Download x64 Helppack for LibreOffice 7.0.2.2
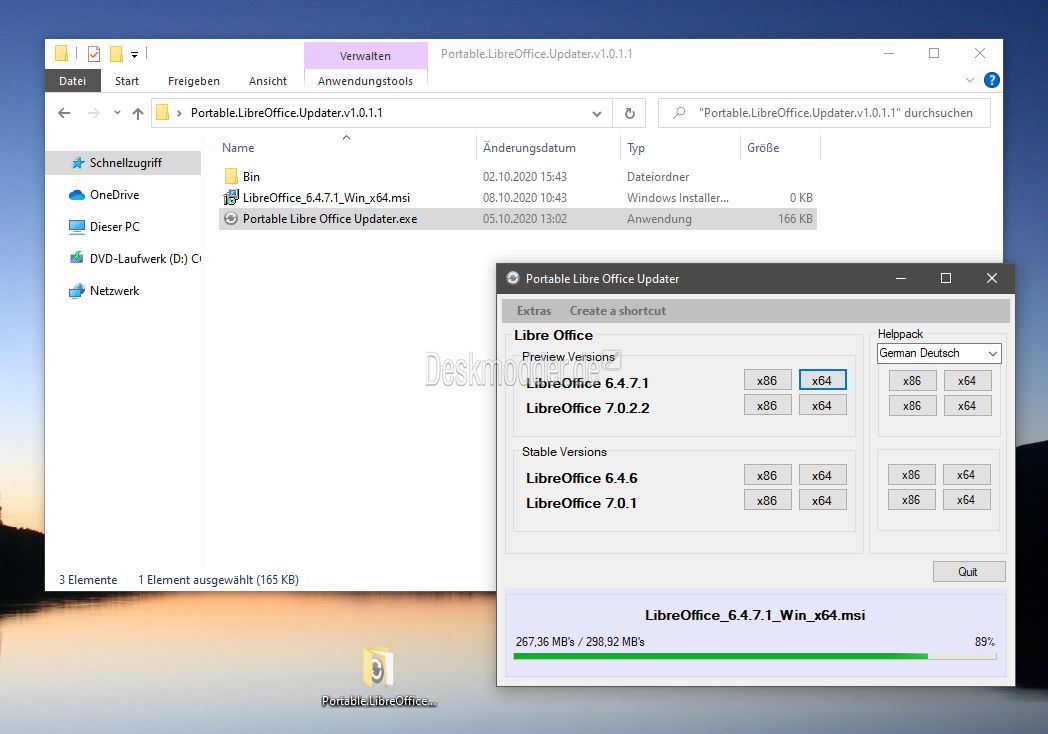The image size is (1048, 734). pyautogui.click(x=967, y=405)
